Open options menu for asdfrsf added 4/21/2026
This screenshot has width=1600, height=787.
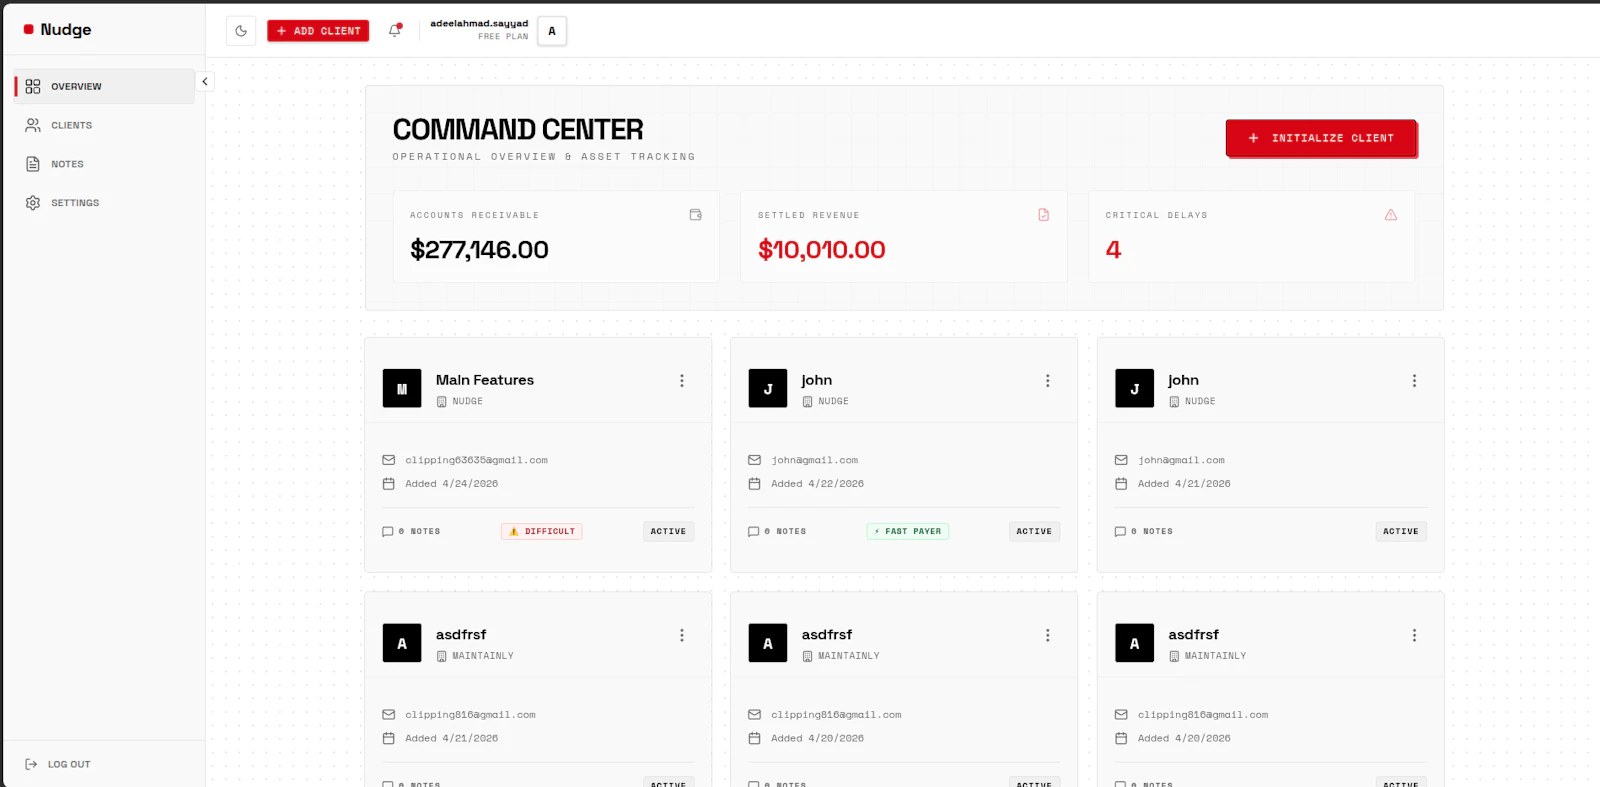(682, 636)
